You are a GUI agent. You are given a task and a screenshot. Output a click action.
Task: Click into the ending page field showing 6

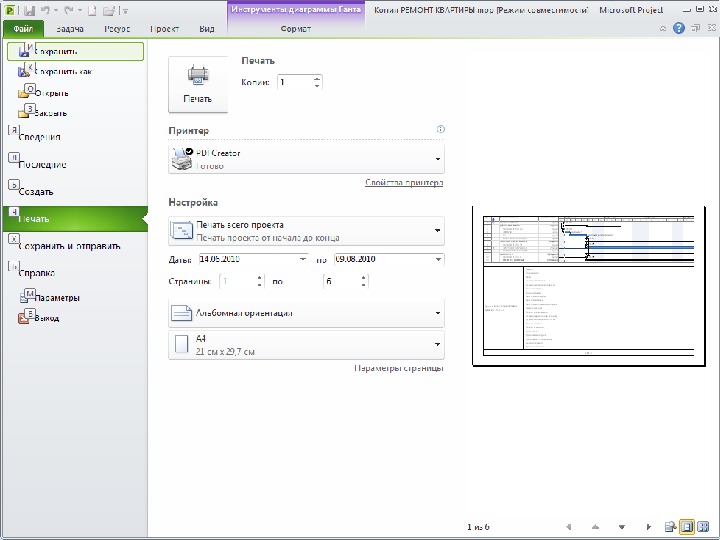[341, 281]
